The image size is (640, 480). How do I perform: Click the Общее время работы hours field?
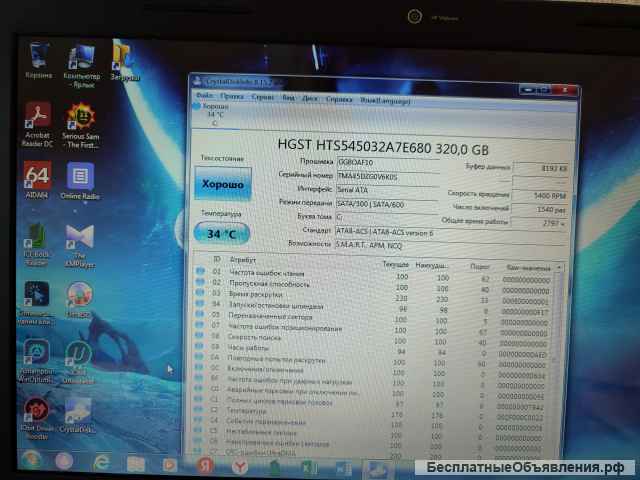(538, 223)
